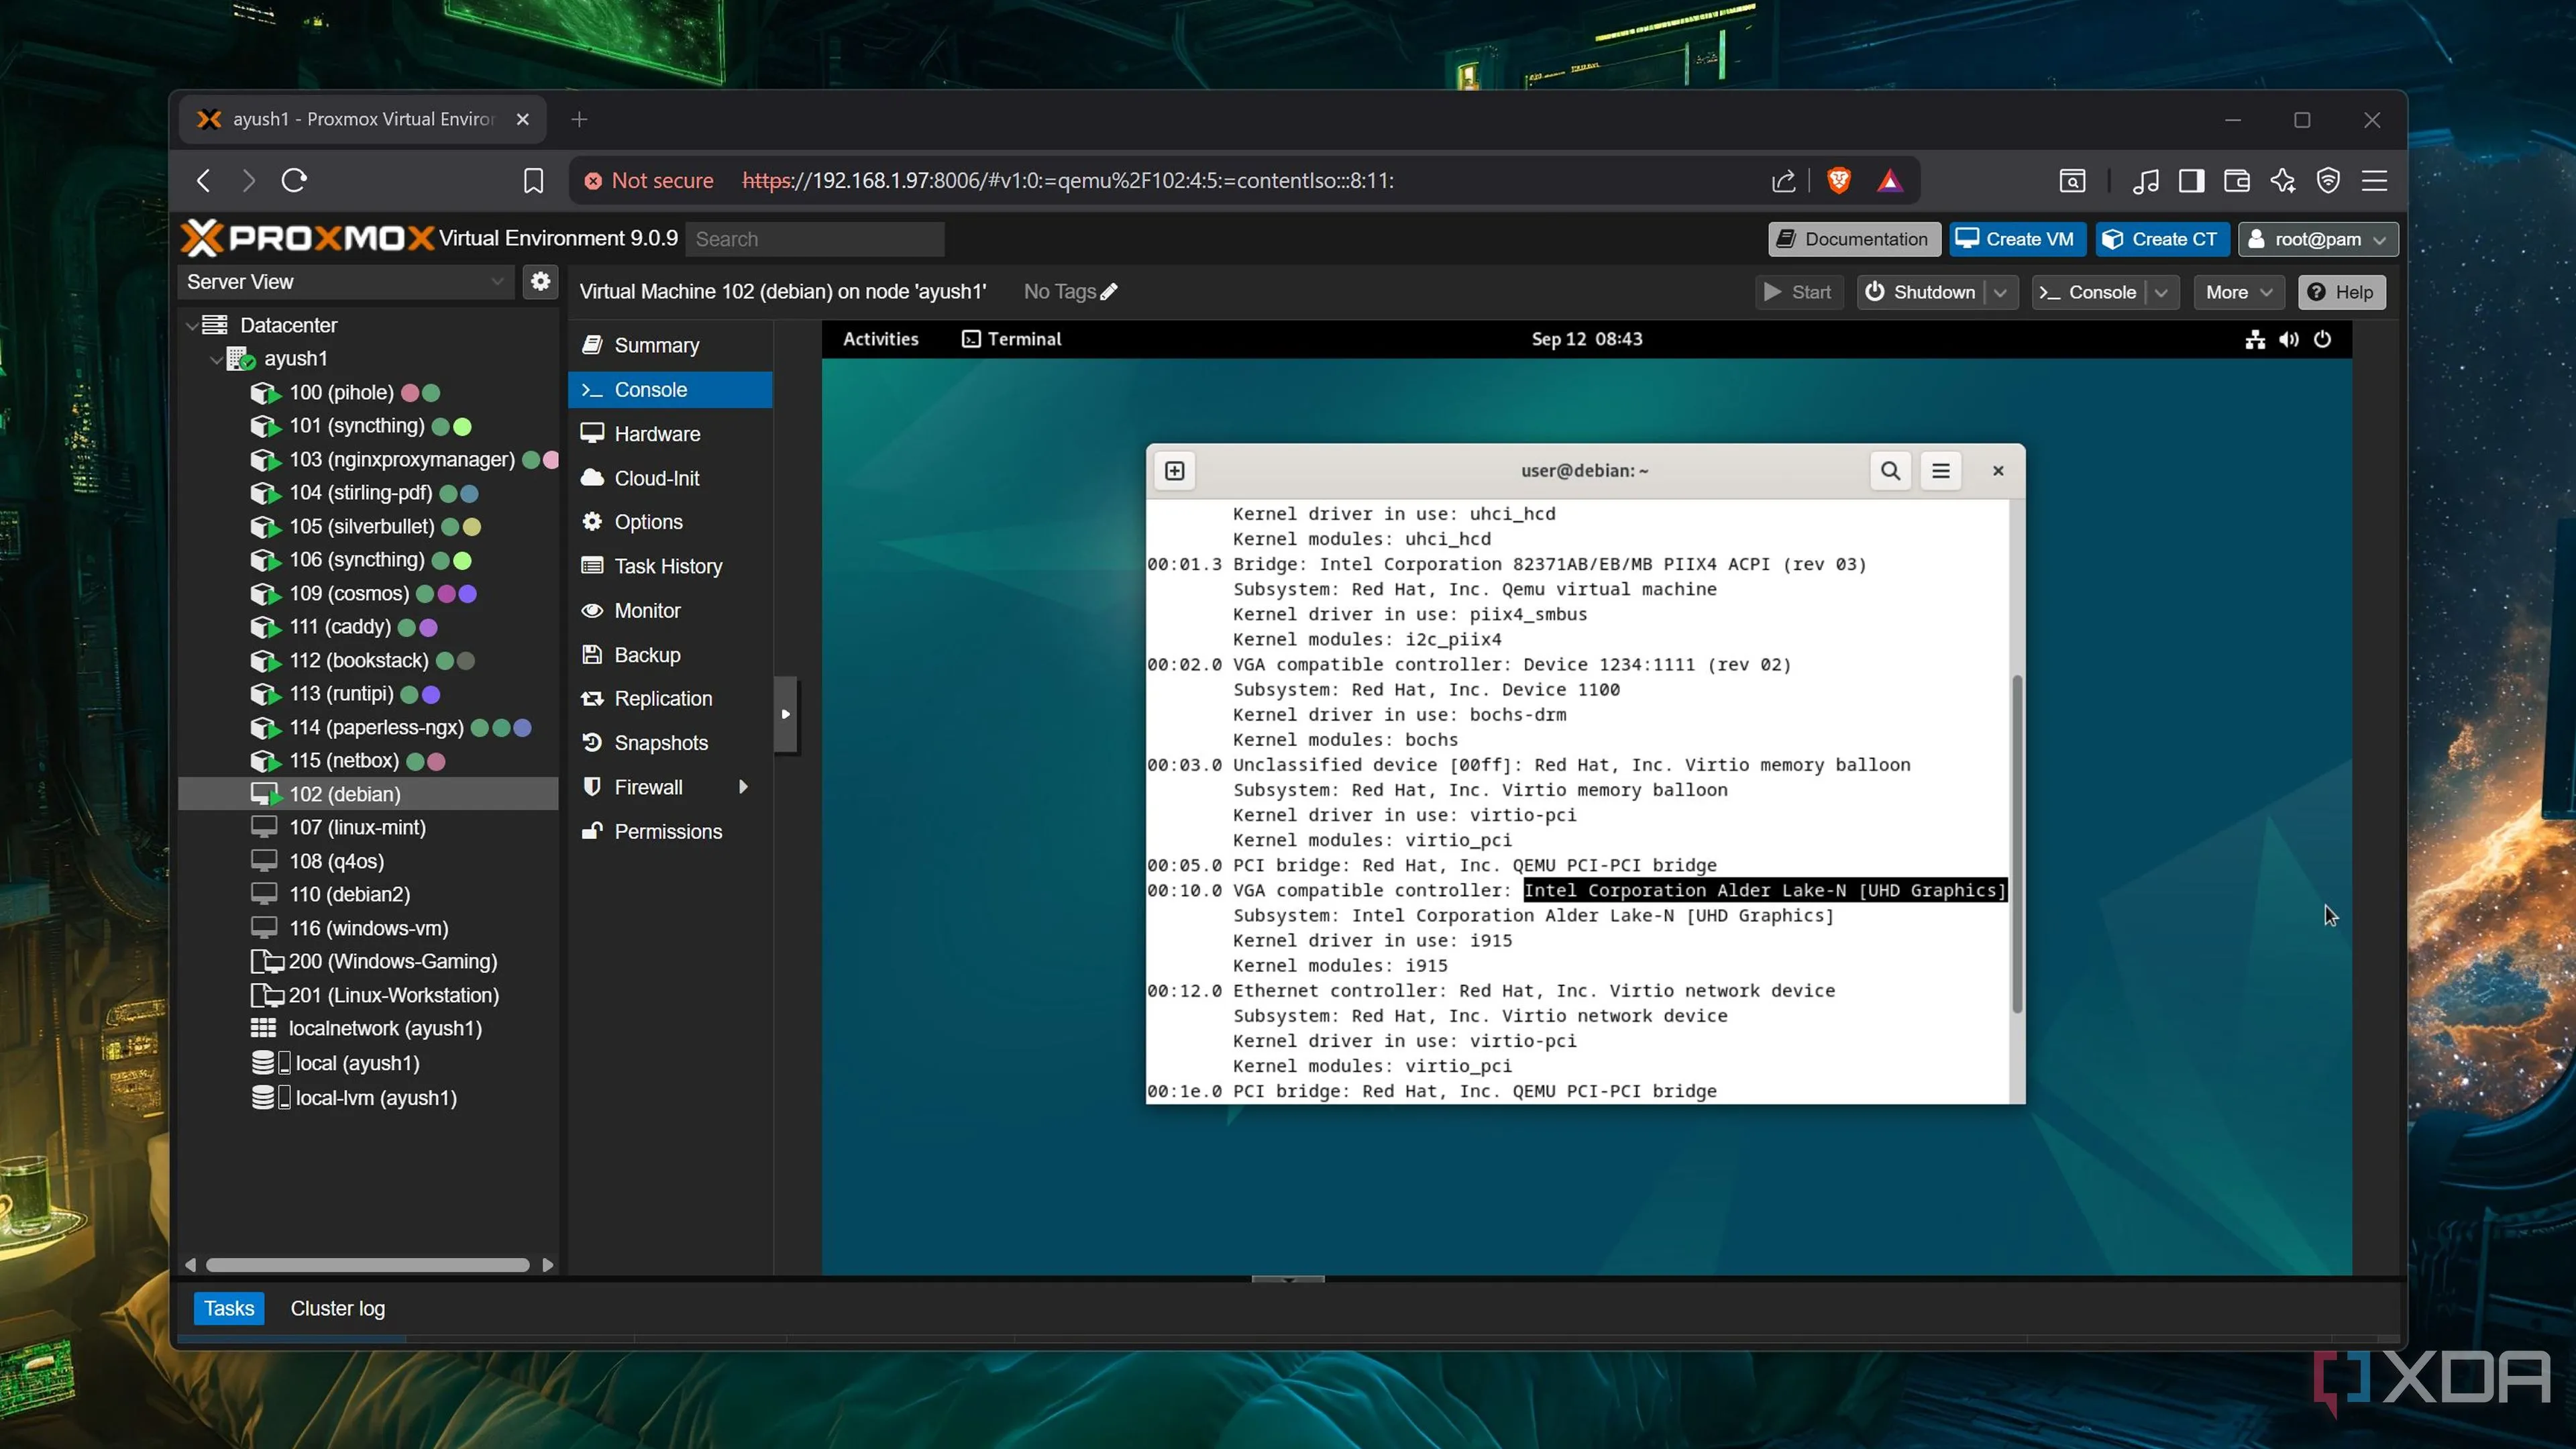
Task: Open the Brave VPN shield icon
Action: (x=2329, y=181)
